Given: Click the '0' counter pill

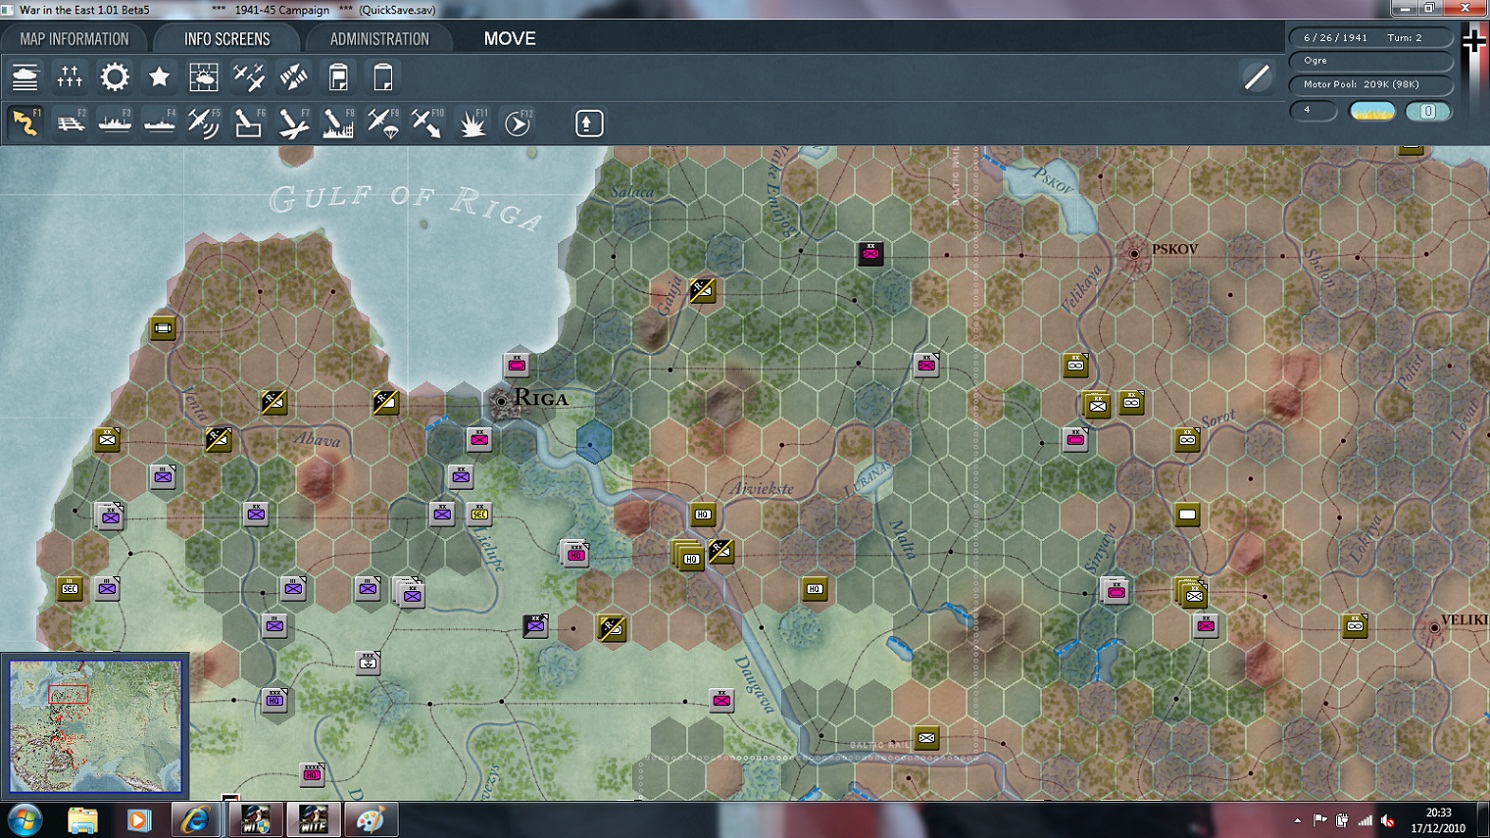Looking at the screenshot, I should [1428, 111].
